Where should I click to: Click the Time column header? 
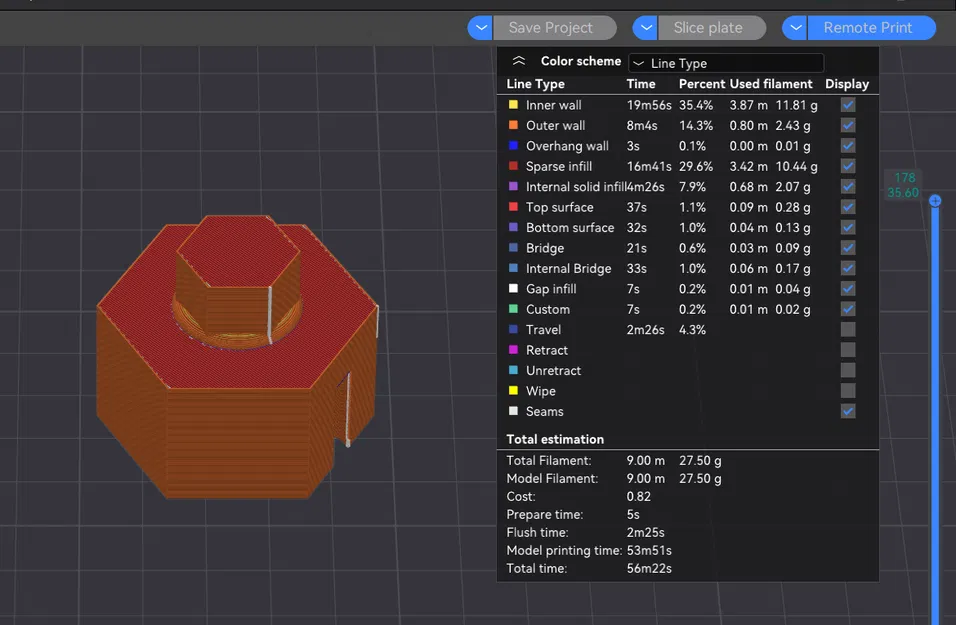point(641,84)
